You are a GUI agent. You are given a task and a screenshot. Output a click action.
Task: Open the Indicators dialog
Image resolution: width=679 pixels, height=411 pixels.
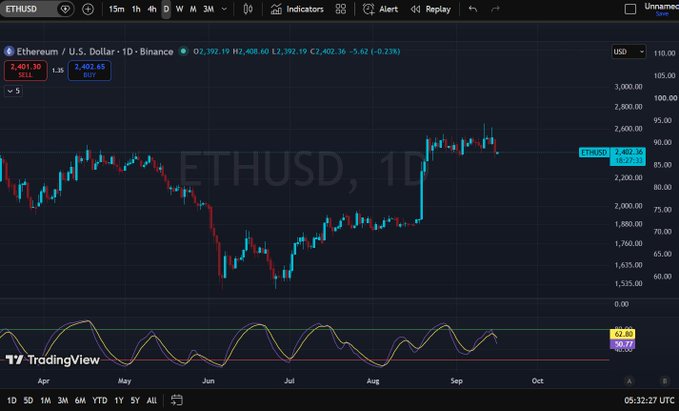297,9
